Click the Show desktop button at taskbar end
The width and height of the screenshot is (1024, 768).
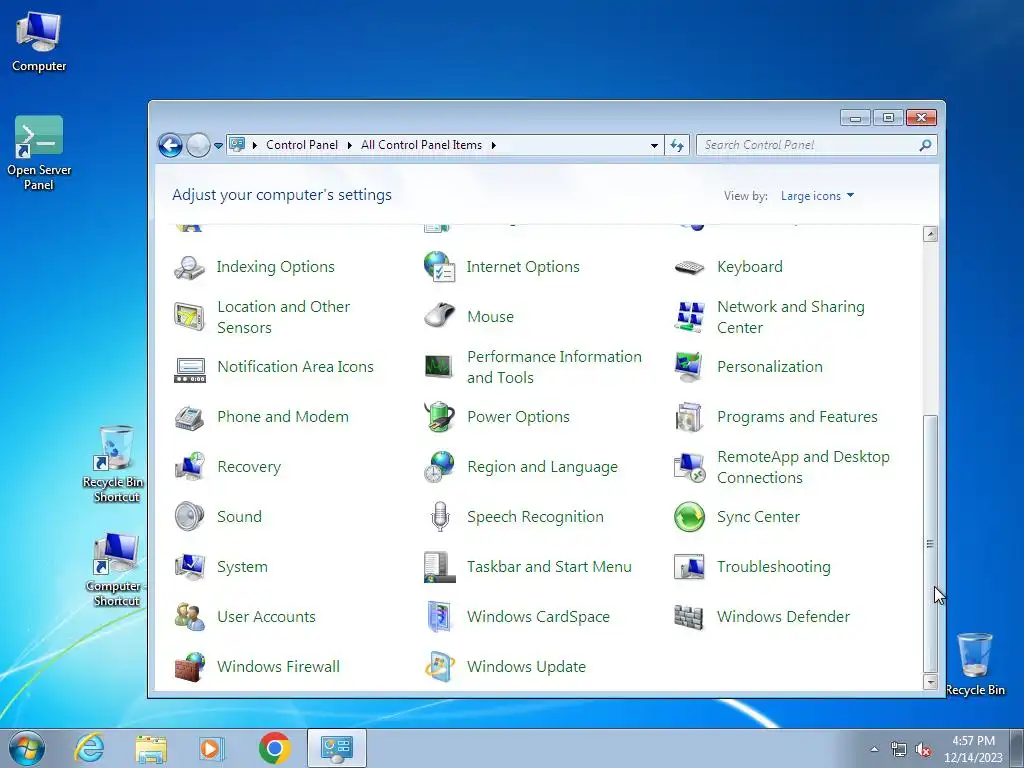point(1017,748)
